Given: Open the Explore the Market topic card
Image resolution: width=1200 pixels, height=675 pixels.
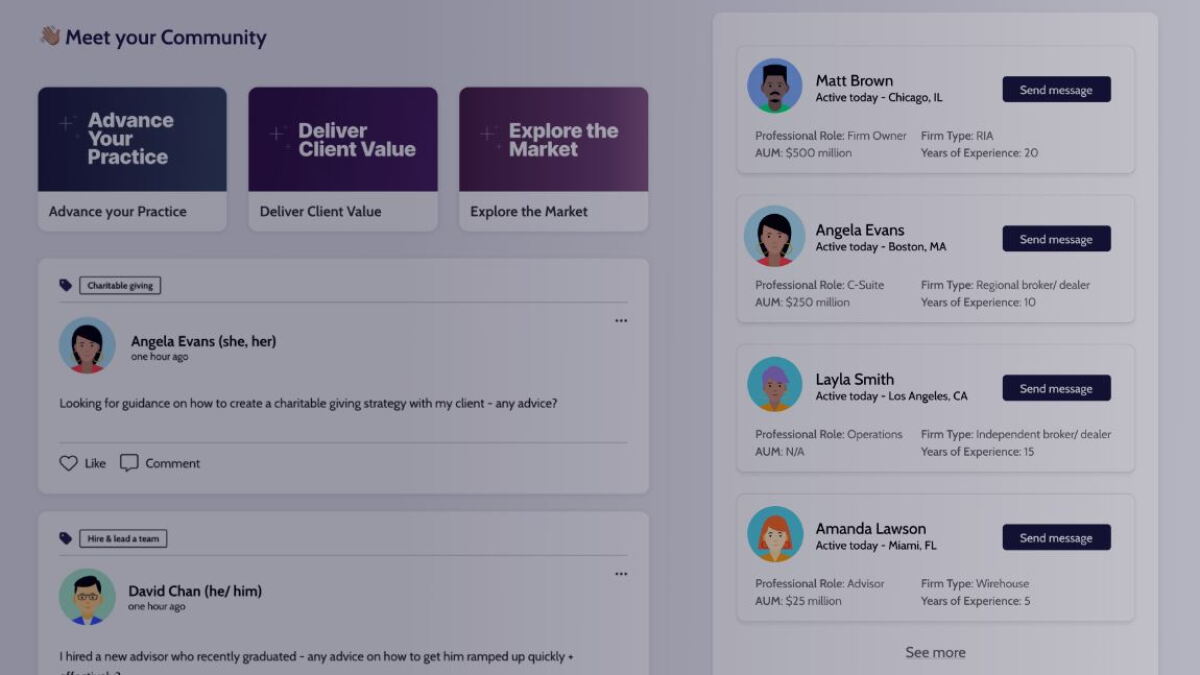Looking at the screenshot, I should (x=553, y=159).
